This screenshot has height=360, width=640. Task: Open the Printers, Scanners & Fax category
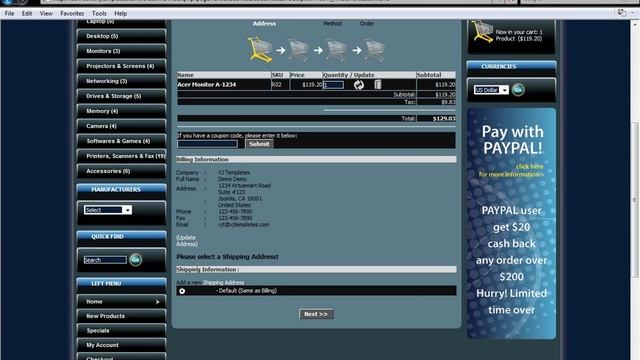(x=121, y=156)
